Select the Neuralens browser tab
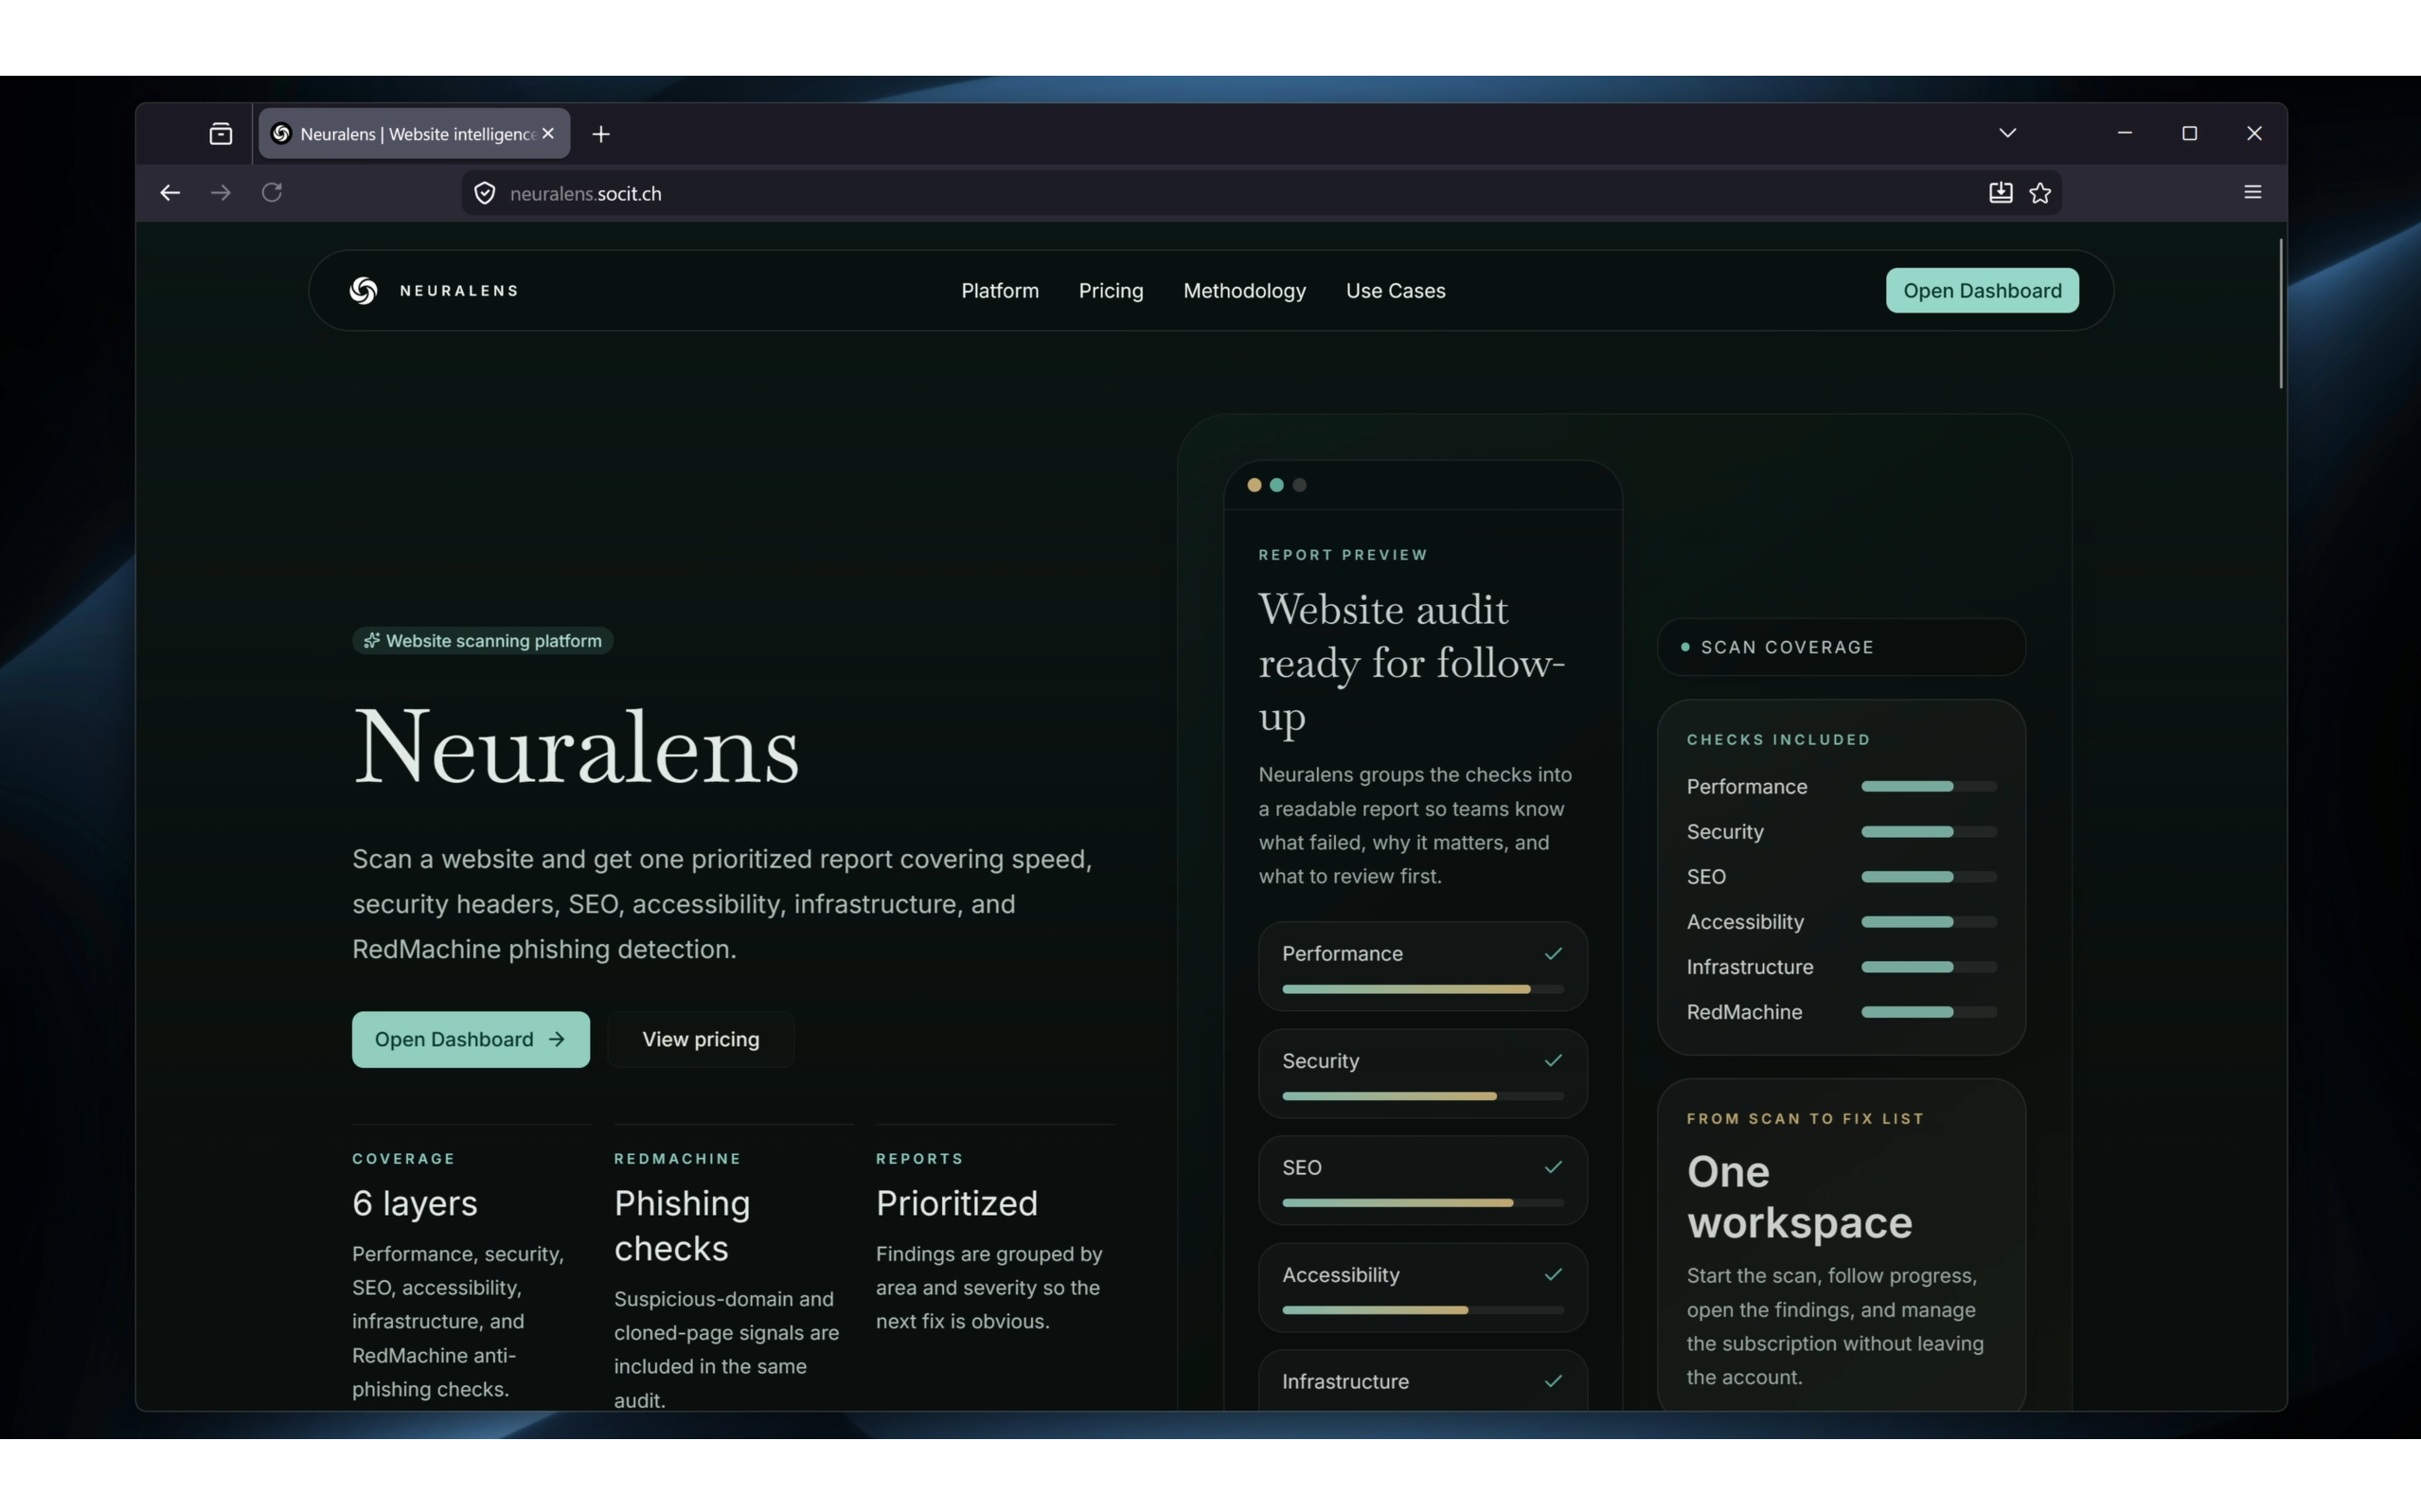Viewport: 2421px width, 1512px height. point(414,134)
